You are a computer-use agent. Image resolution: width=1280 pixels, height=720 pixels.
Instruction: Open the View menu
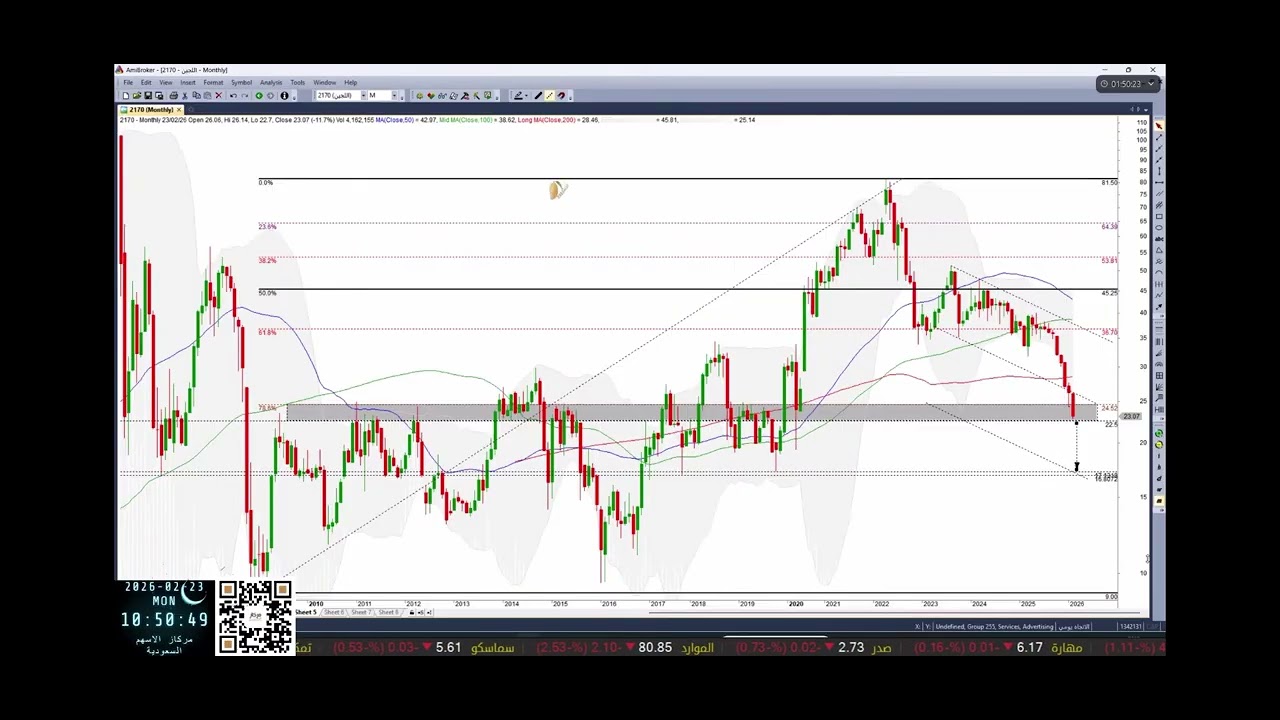[x=166, y=82]
